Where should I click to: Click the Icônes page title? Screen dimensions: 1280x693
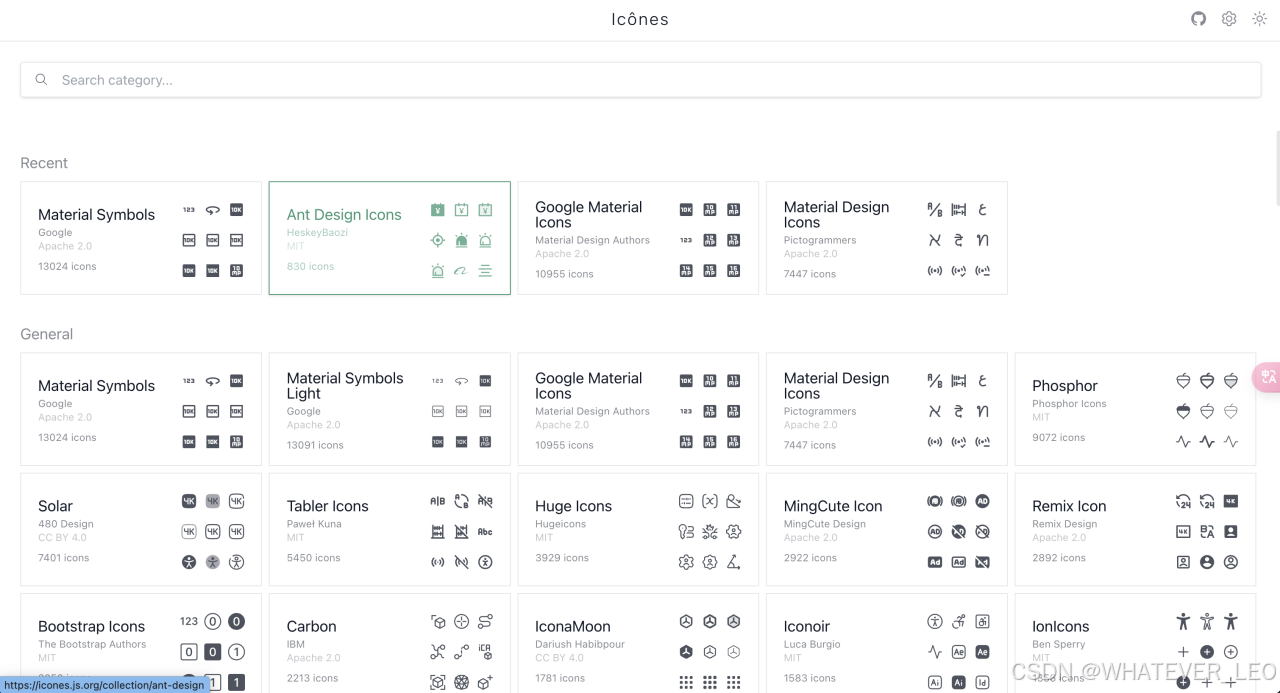click(x=640, y=19)
